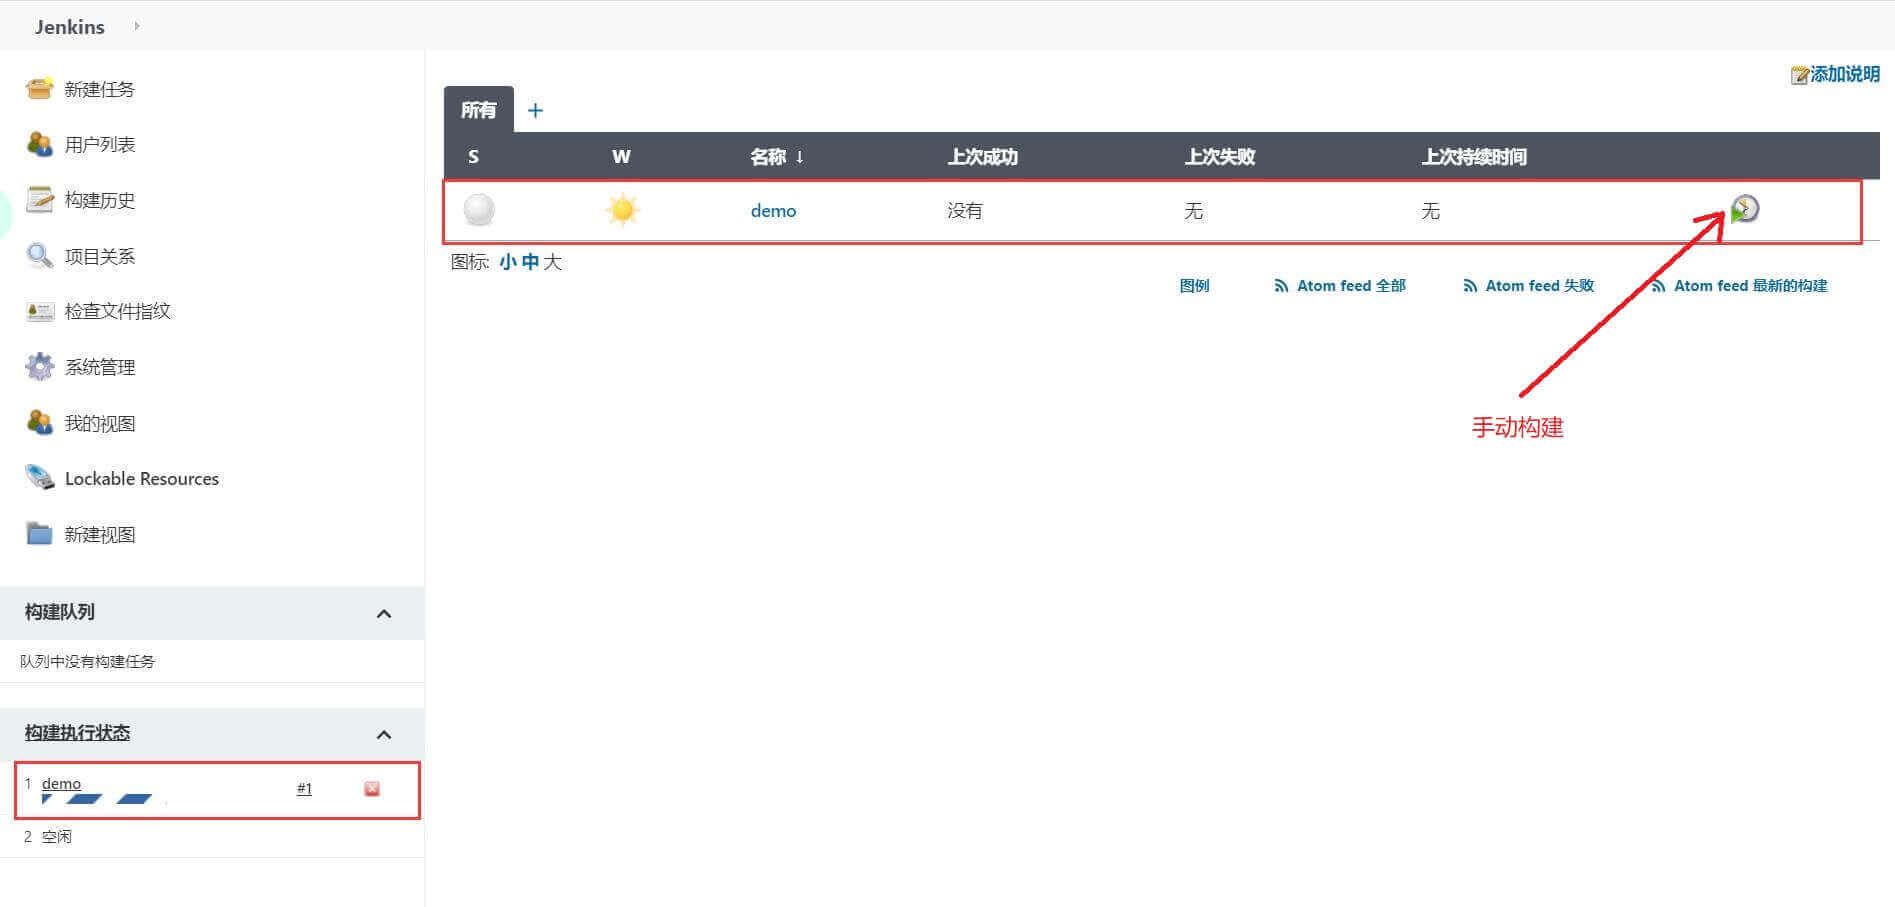
Task: Sort by 上次成功 column
Action: click(x=982, y=157)
